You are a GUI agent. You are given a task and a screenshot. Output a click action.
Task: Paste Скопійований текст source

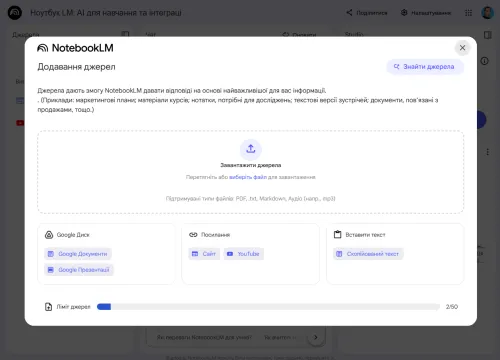pos(368,254)
